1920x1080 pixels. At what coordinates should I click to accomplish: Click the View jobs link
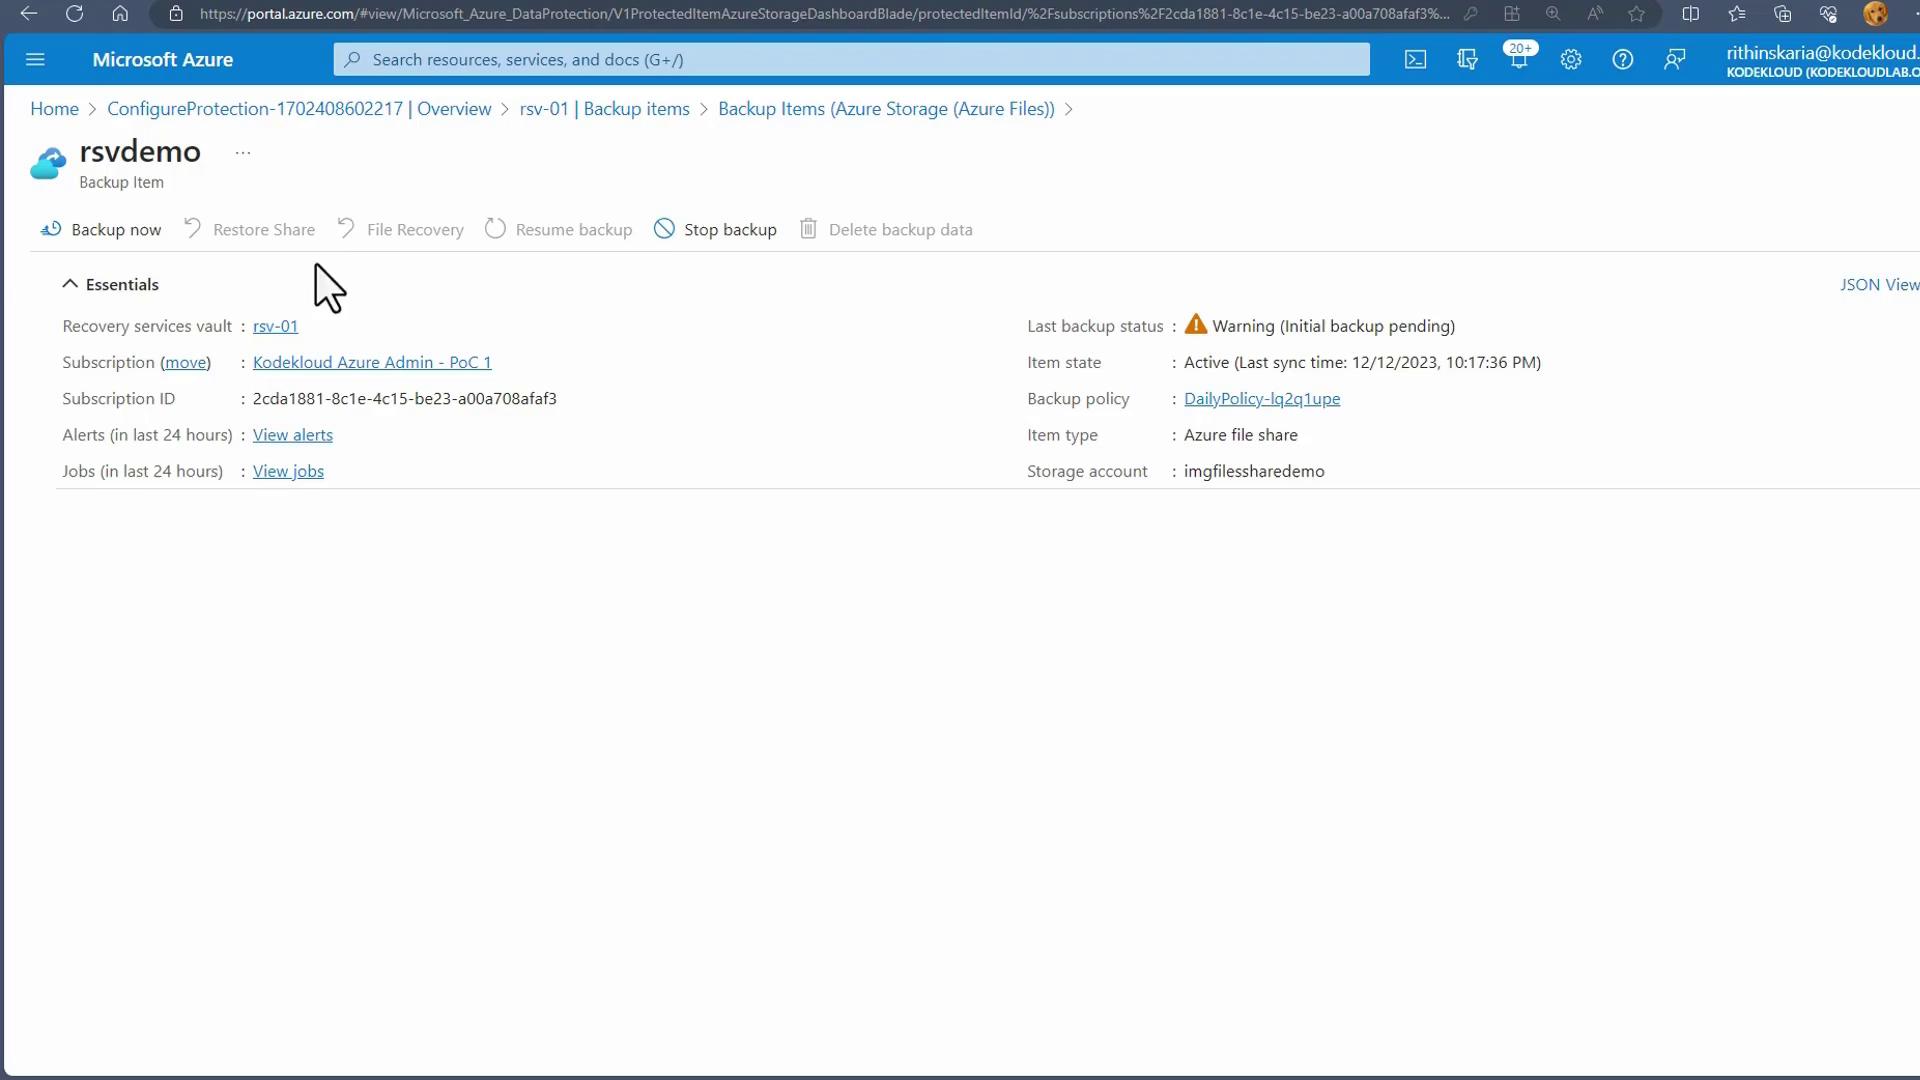[288, 471]
